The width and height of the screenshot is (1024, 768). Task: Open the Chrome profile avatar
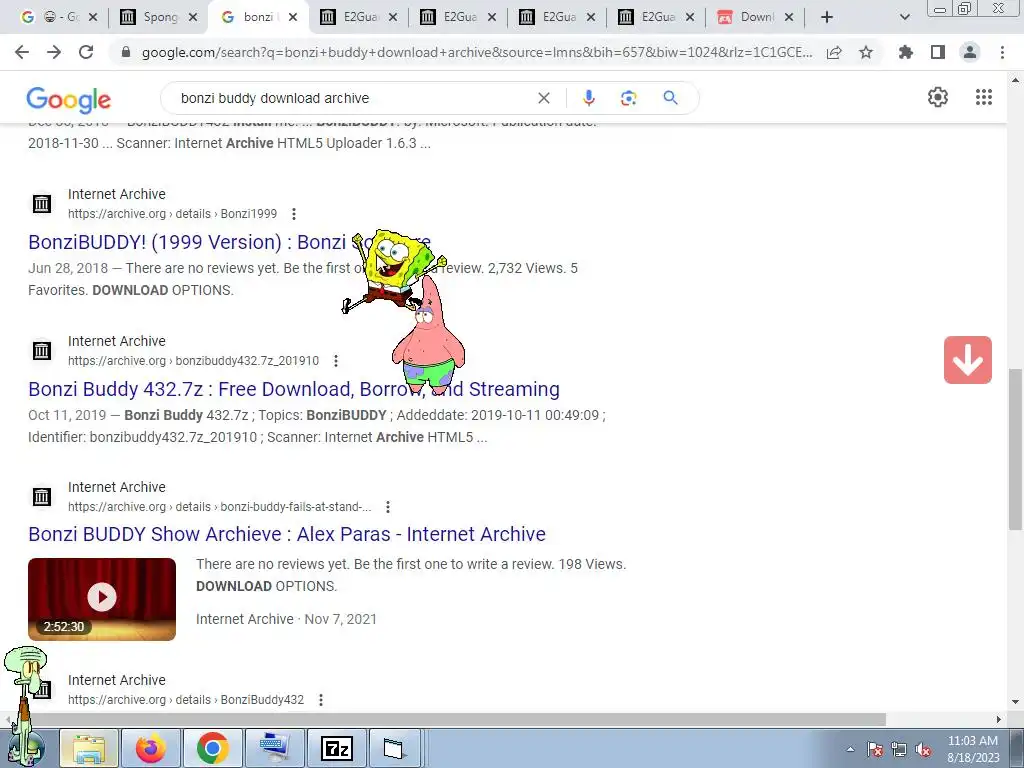[970, 52]
